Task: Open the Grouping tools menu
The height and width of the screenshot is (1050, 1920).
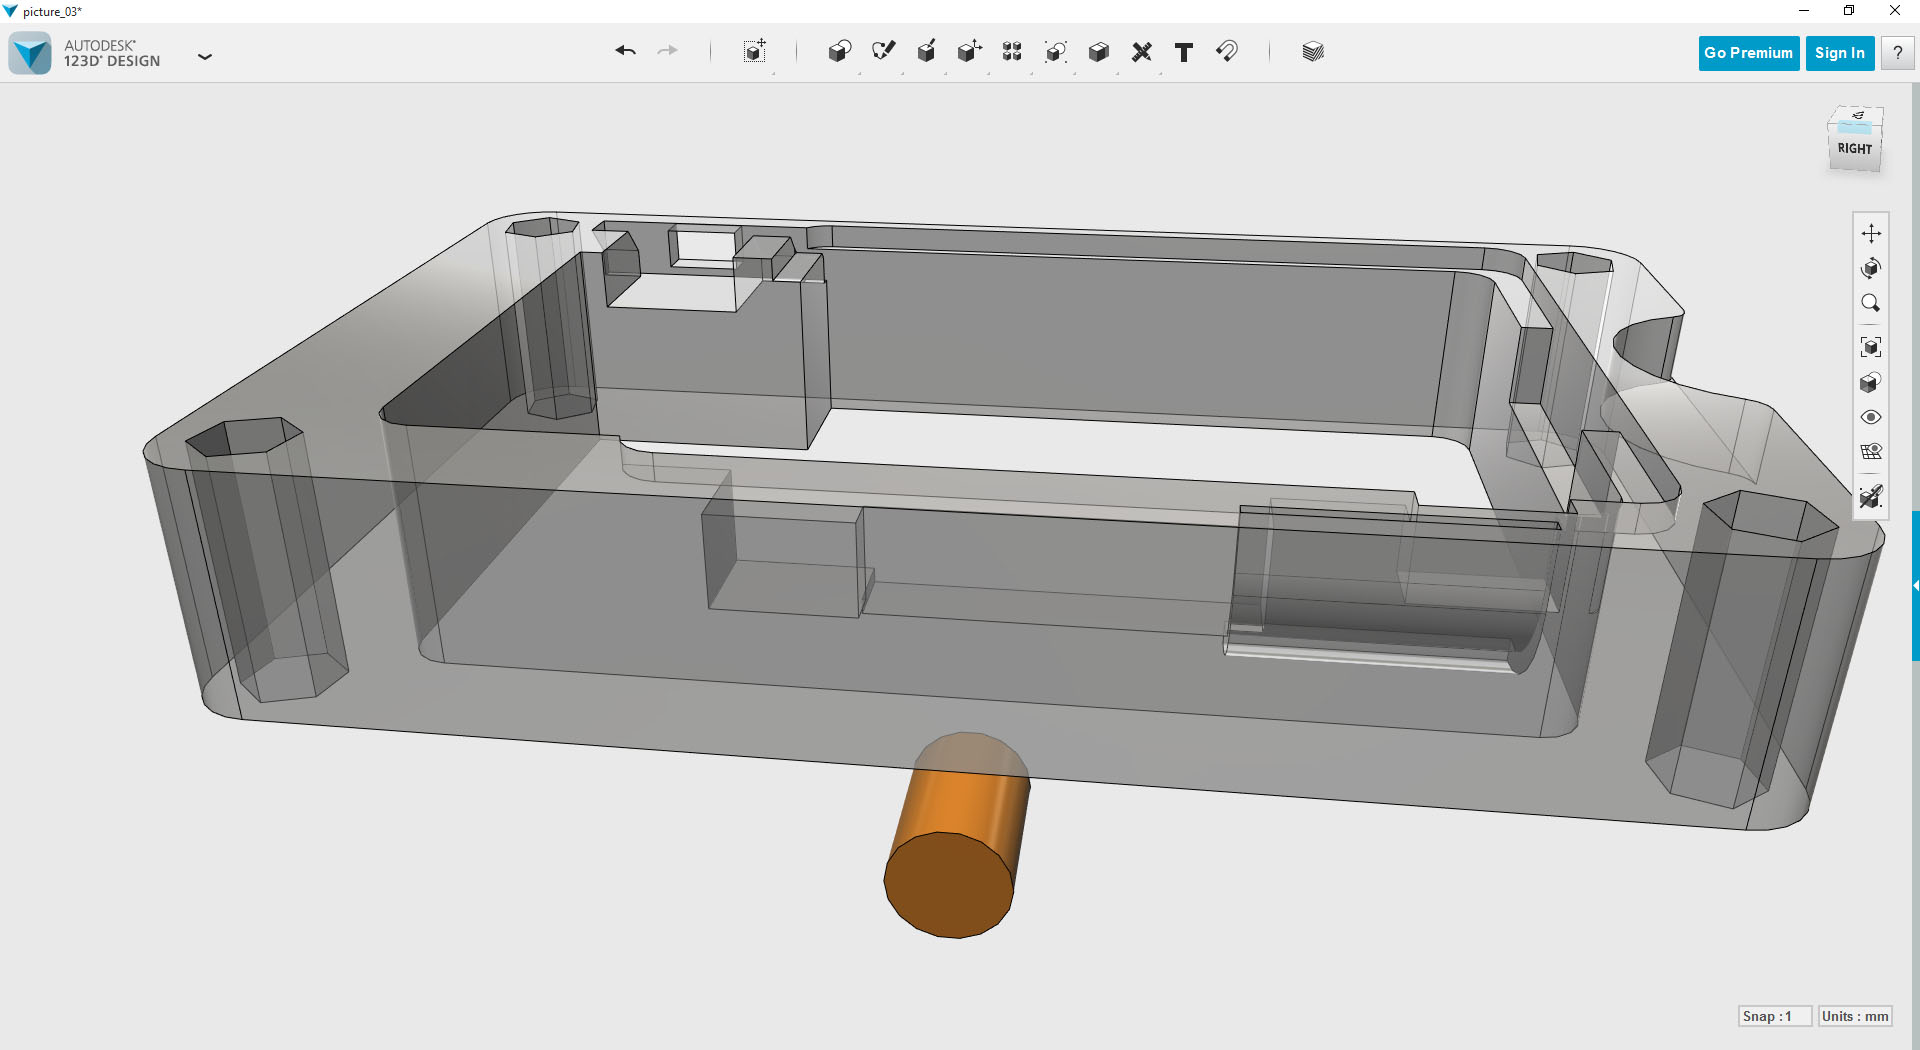Action: coord(1055,52)
